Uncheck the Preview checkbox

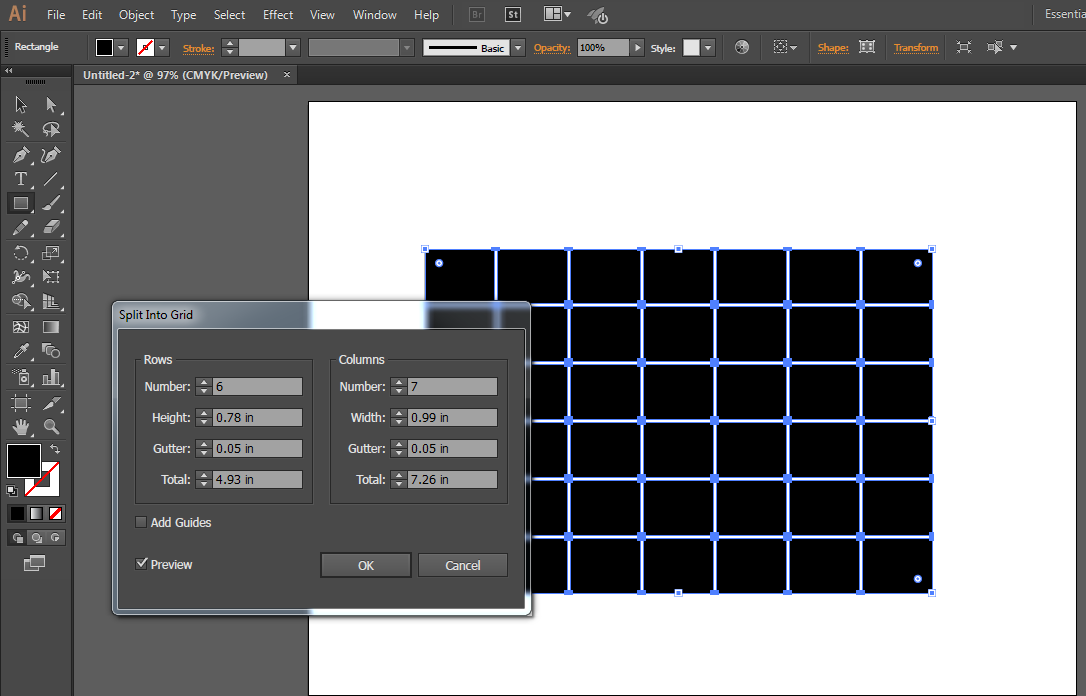point(142,564)
